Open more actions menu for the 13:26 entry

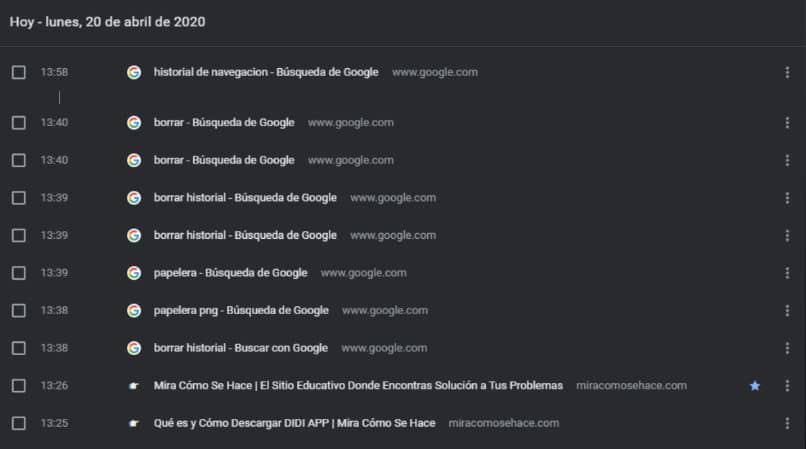788,386
